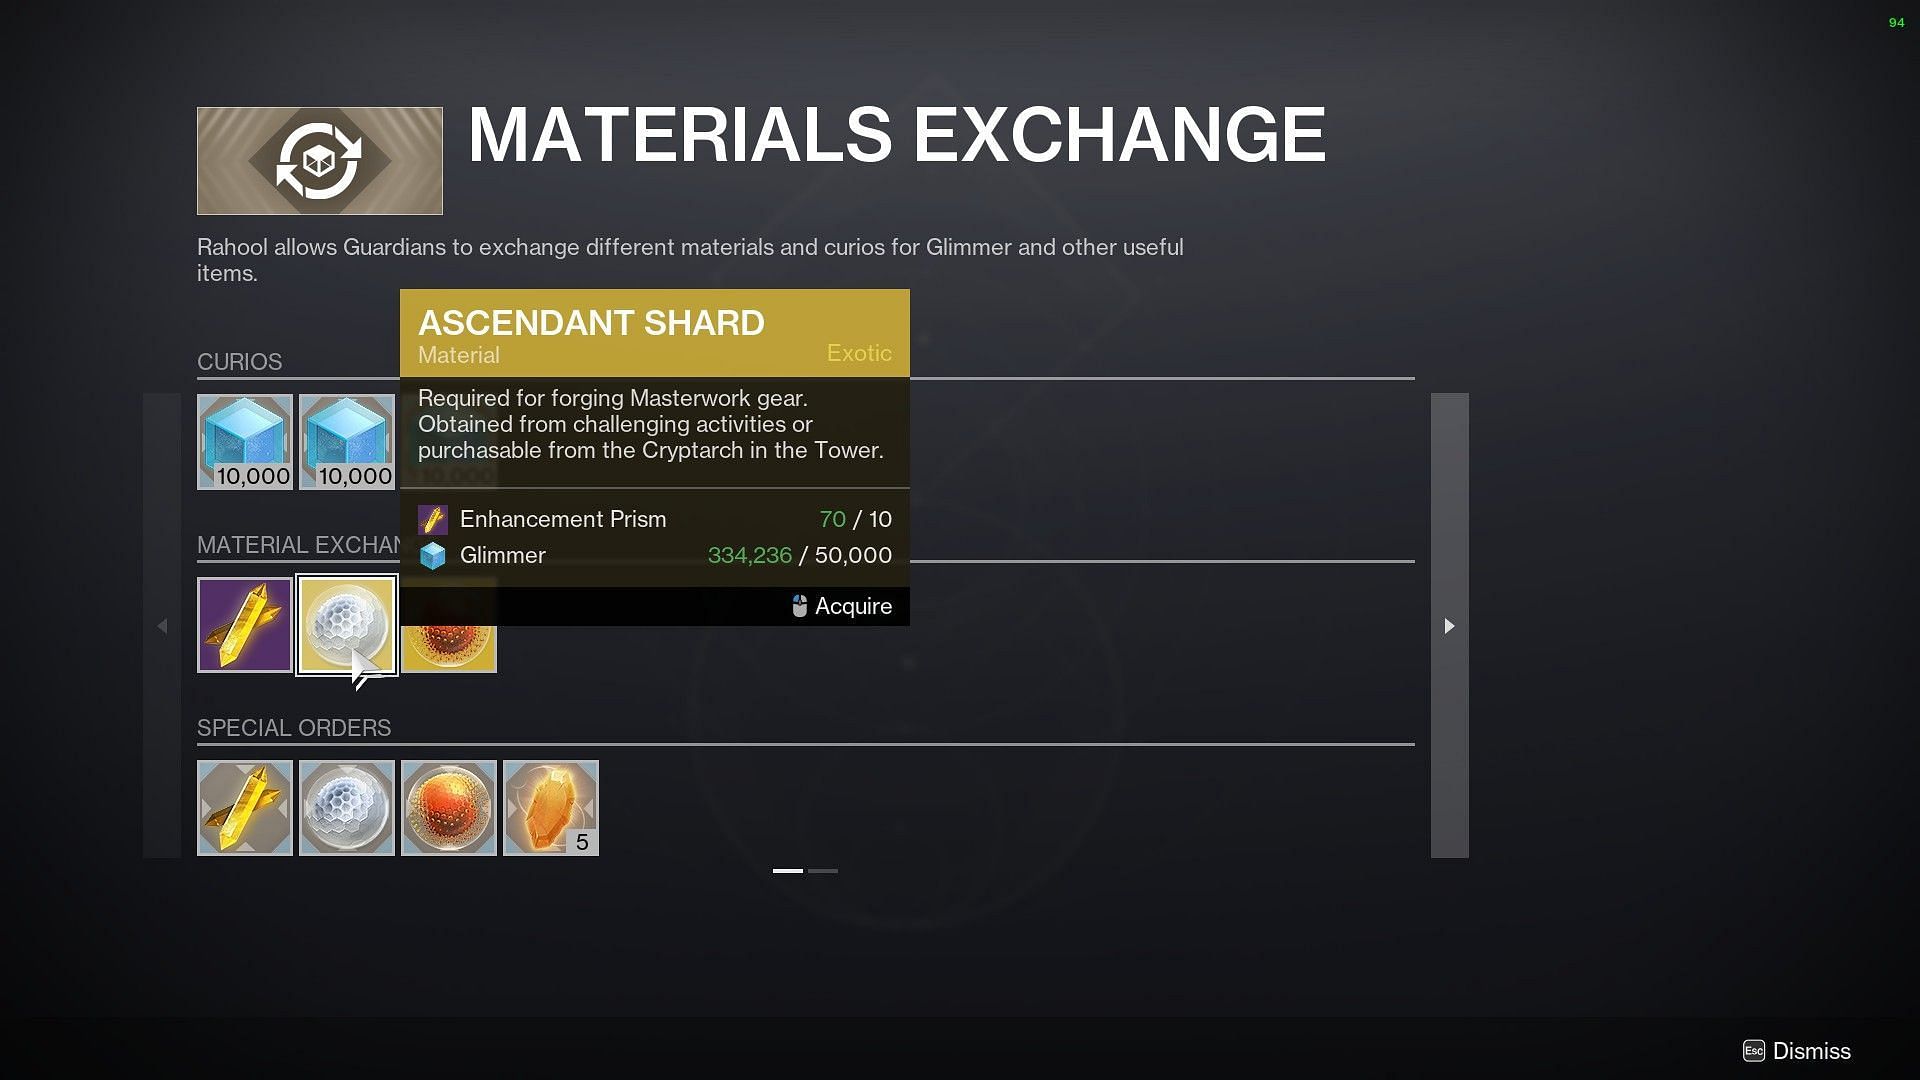Click the Materials Exchange icon
1920x1080 pixels.
coord(320,161)
